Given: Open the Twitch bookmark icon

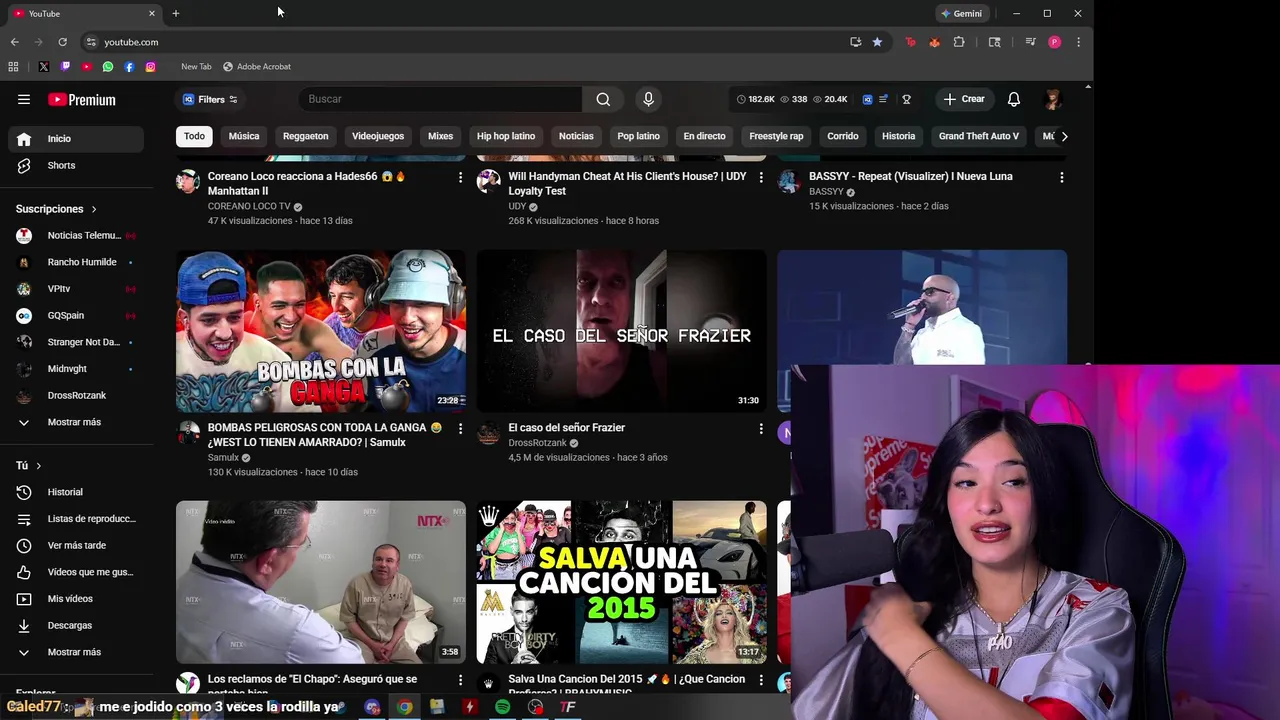Looking at the screenshot, I should pyautogui.click(x=65, y=67).
